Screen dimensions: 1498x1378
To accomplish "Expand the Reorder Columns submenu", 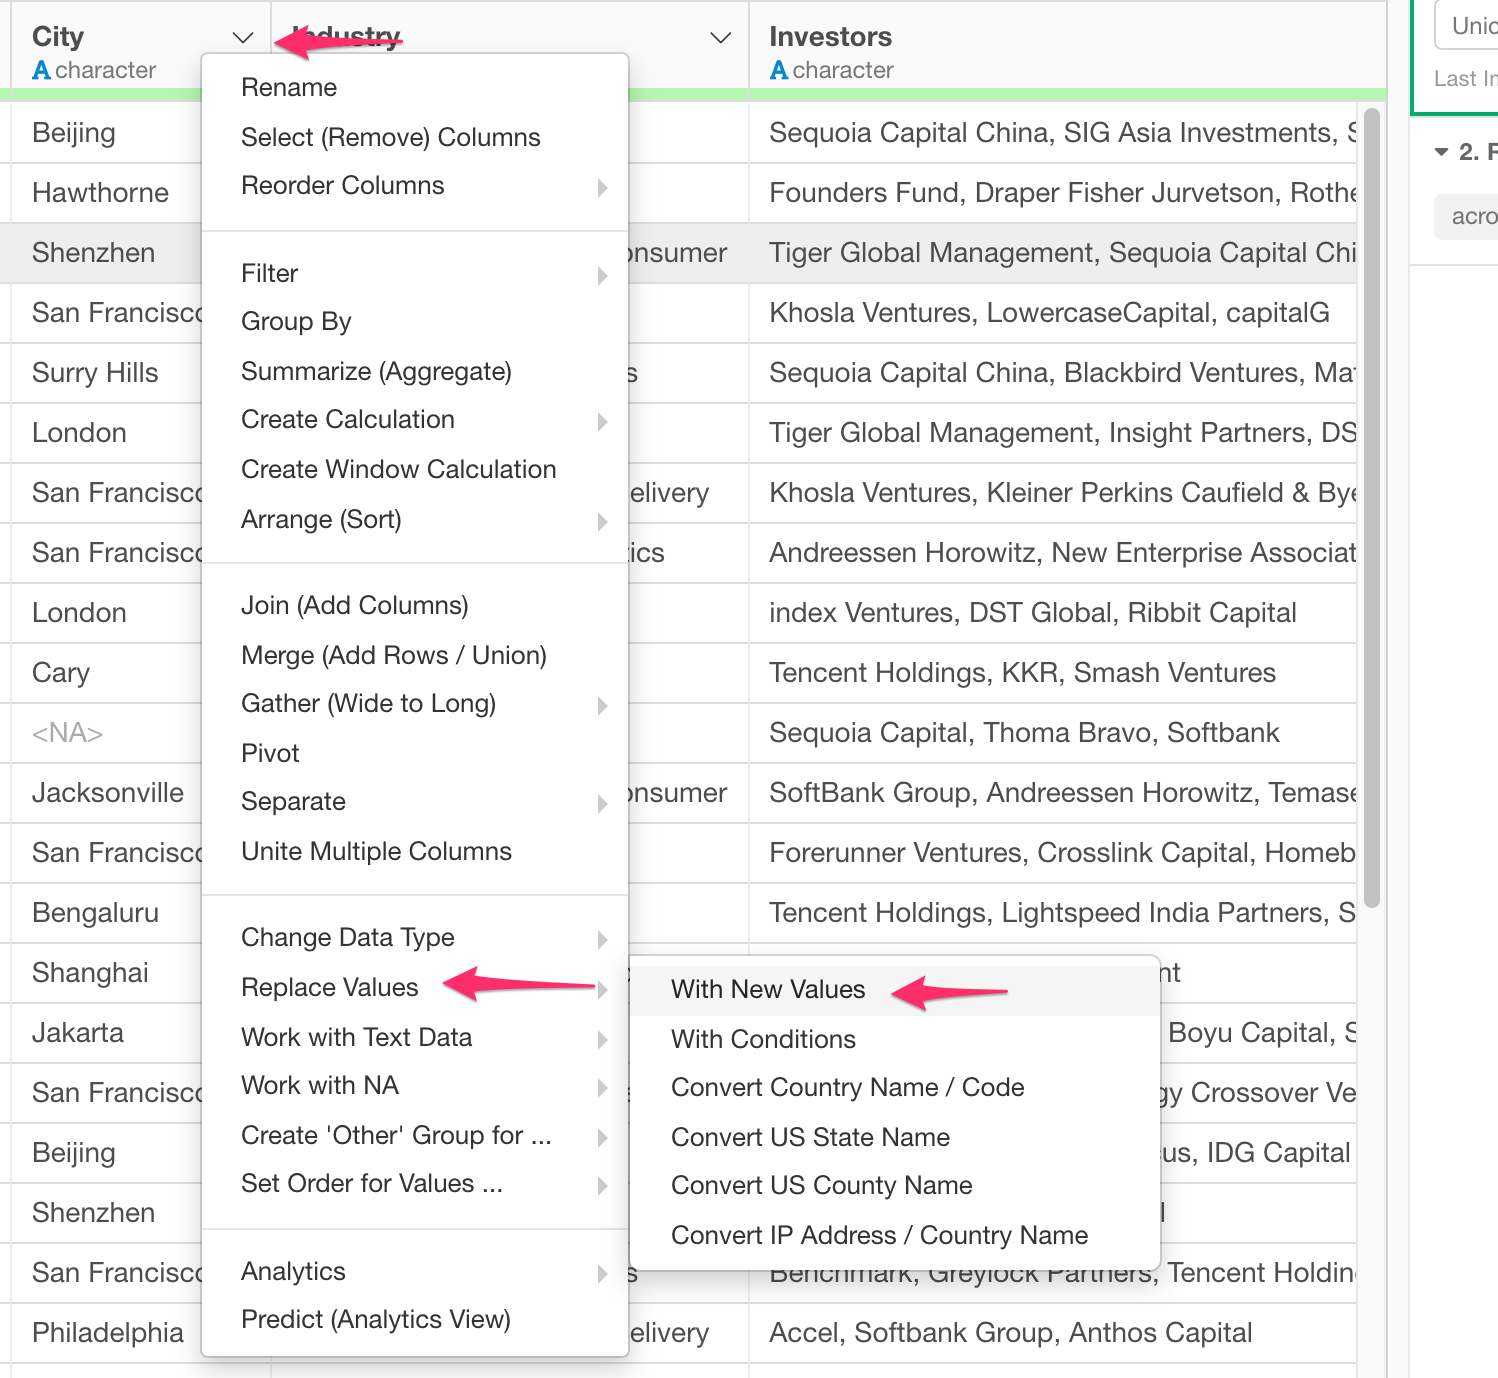I will point(415,186).
